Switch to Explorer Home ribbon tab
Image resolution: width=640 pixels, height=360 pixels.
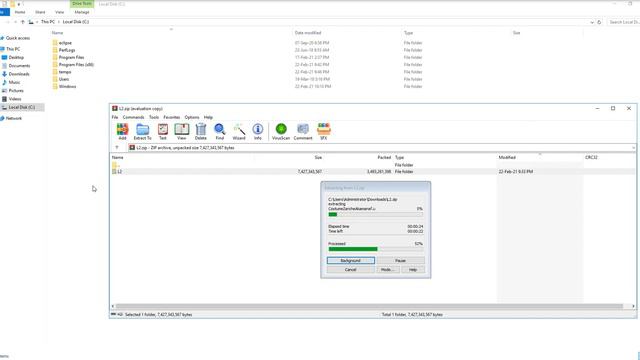[x=20, y=12]
